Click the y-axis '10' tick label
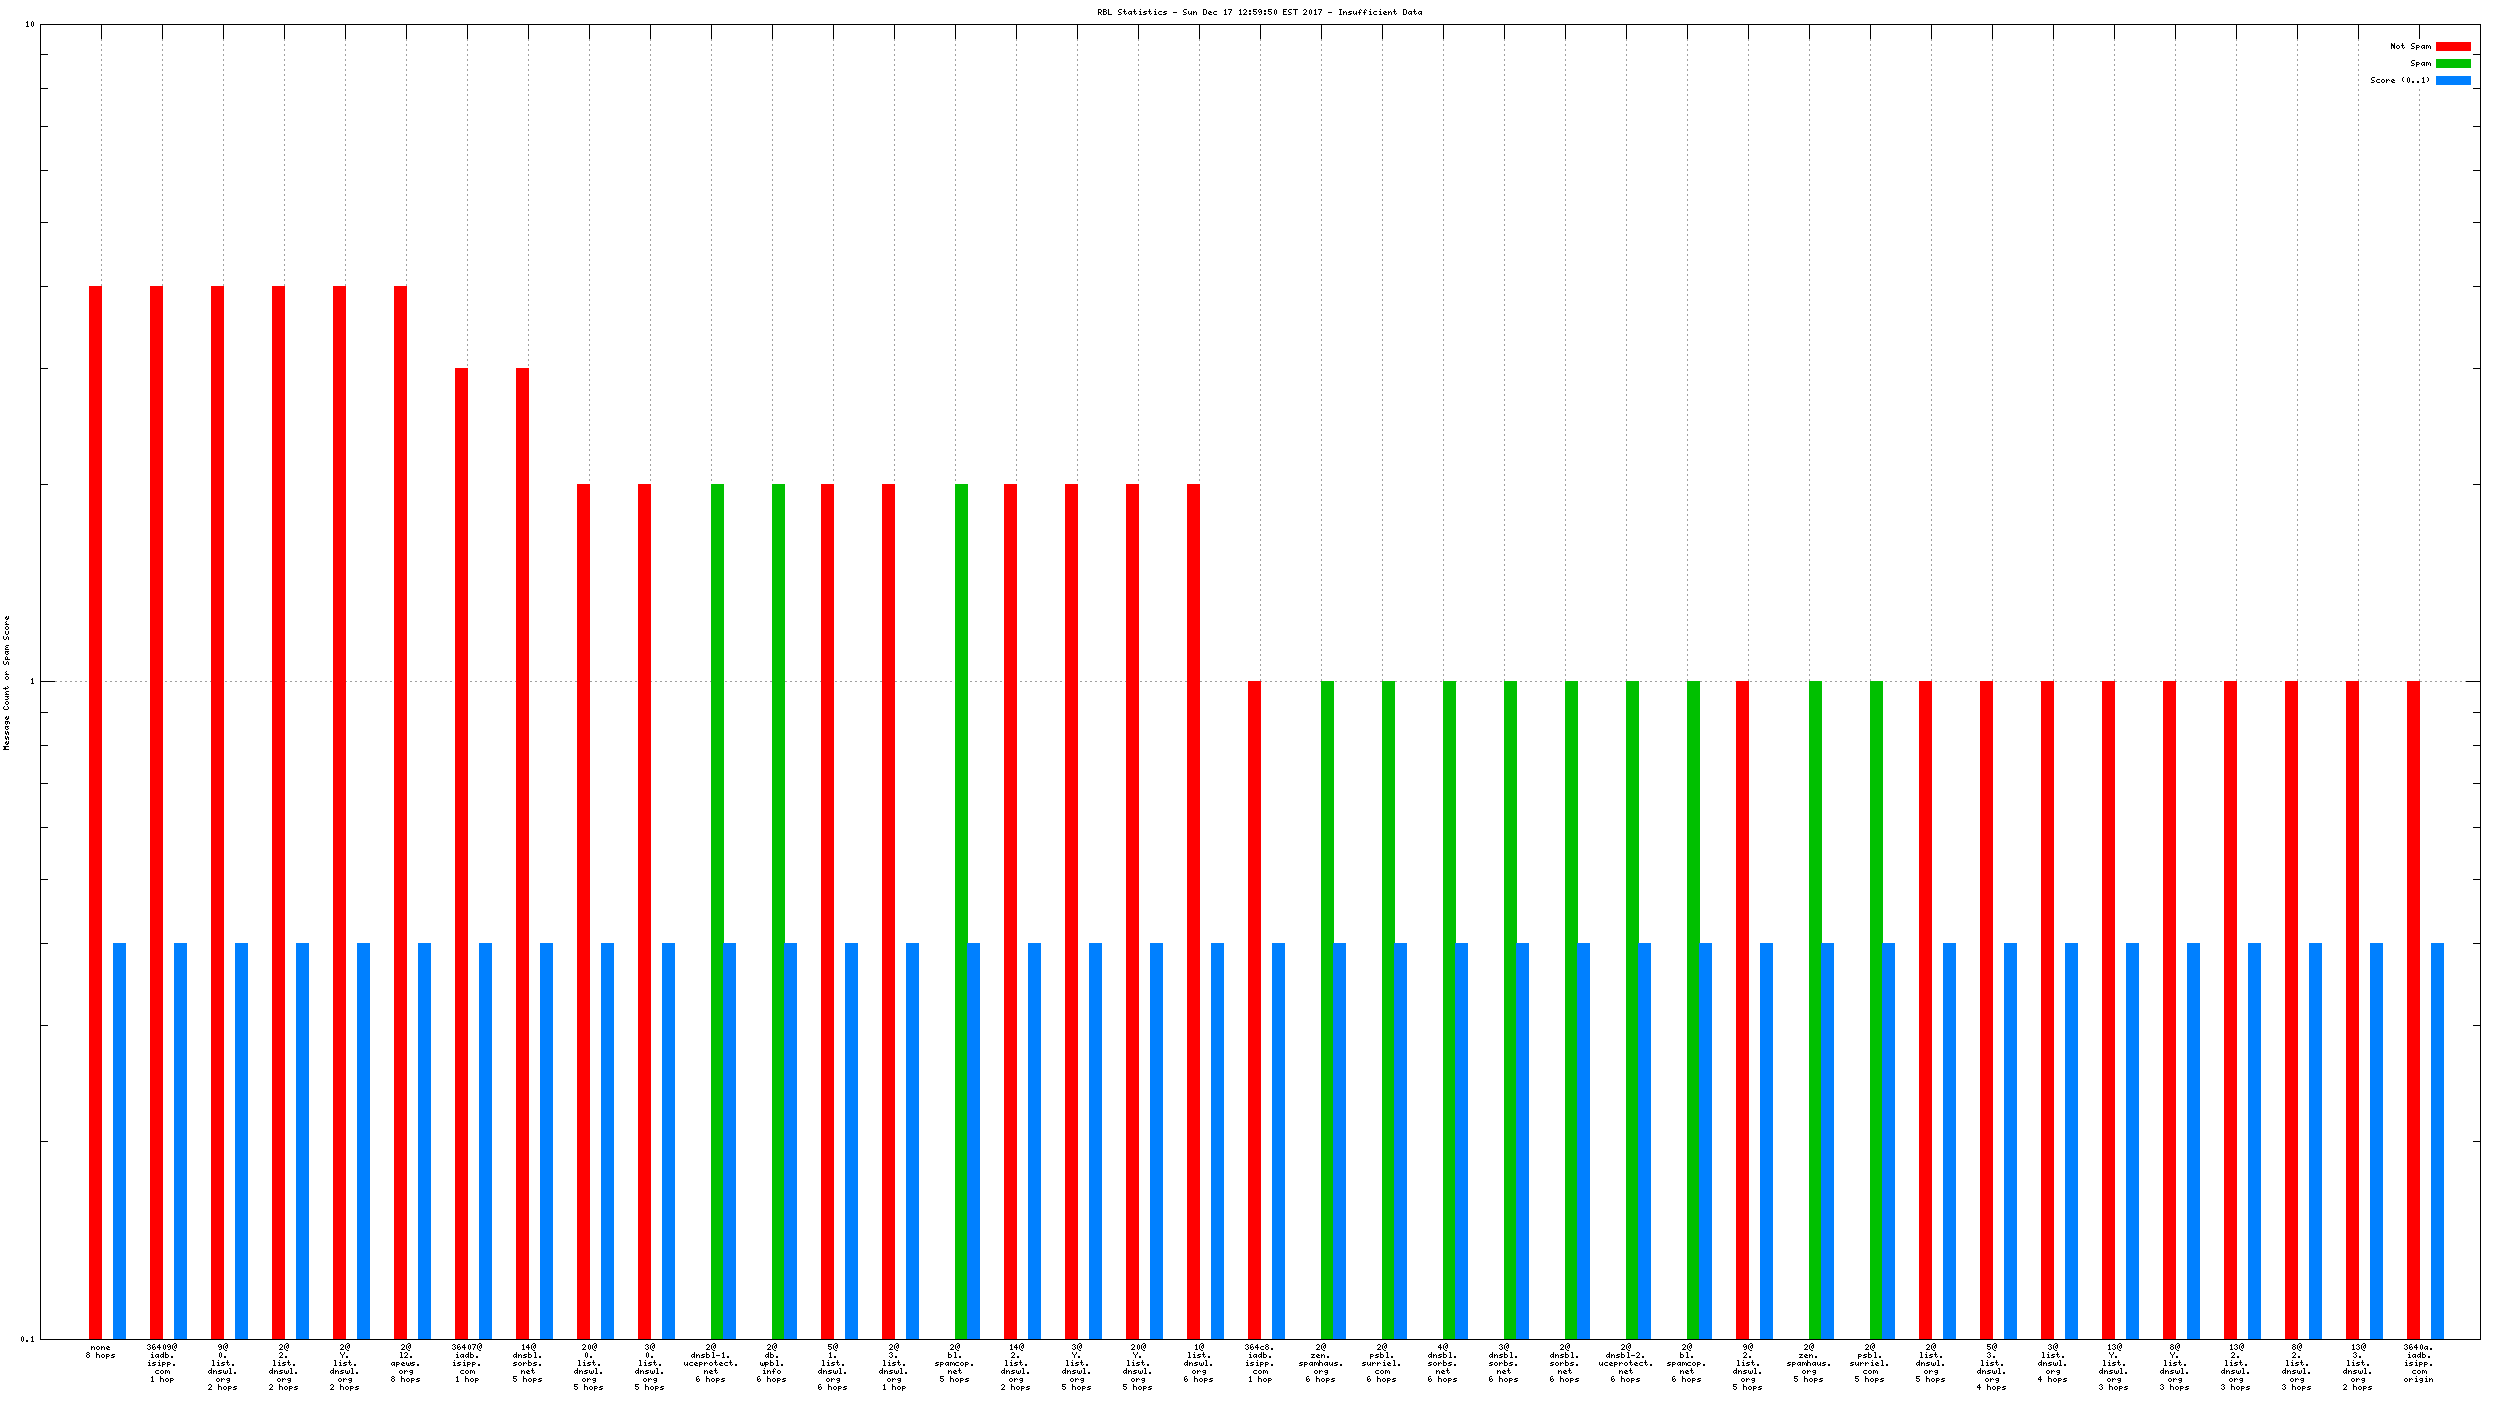 [x=29, y=24]
